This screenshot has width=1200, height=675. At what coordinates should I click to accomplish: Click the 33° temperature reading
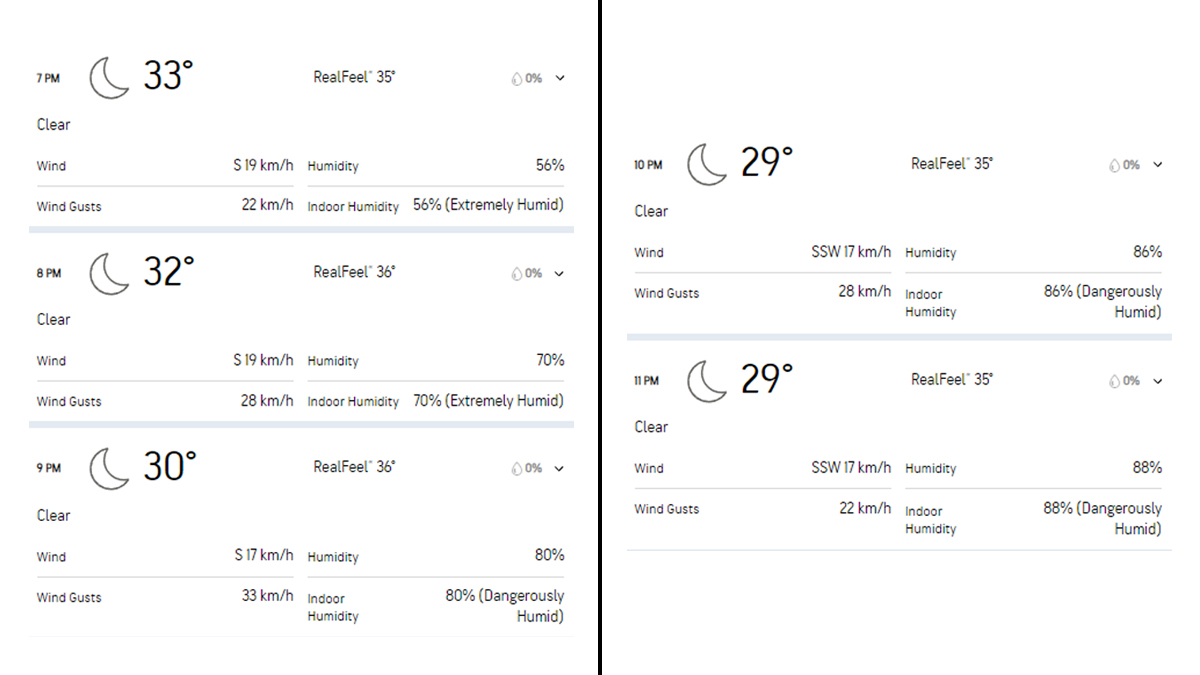click(x=168, y=76)
